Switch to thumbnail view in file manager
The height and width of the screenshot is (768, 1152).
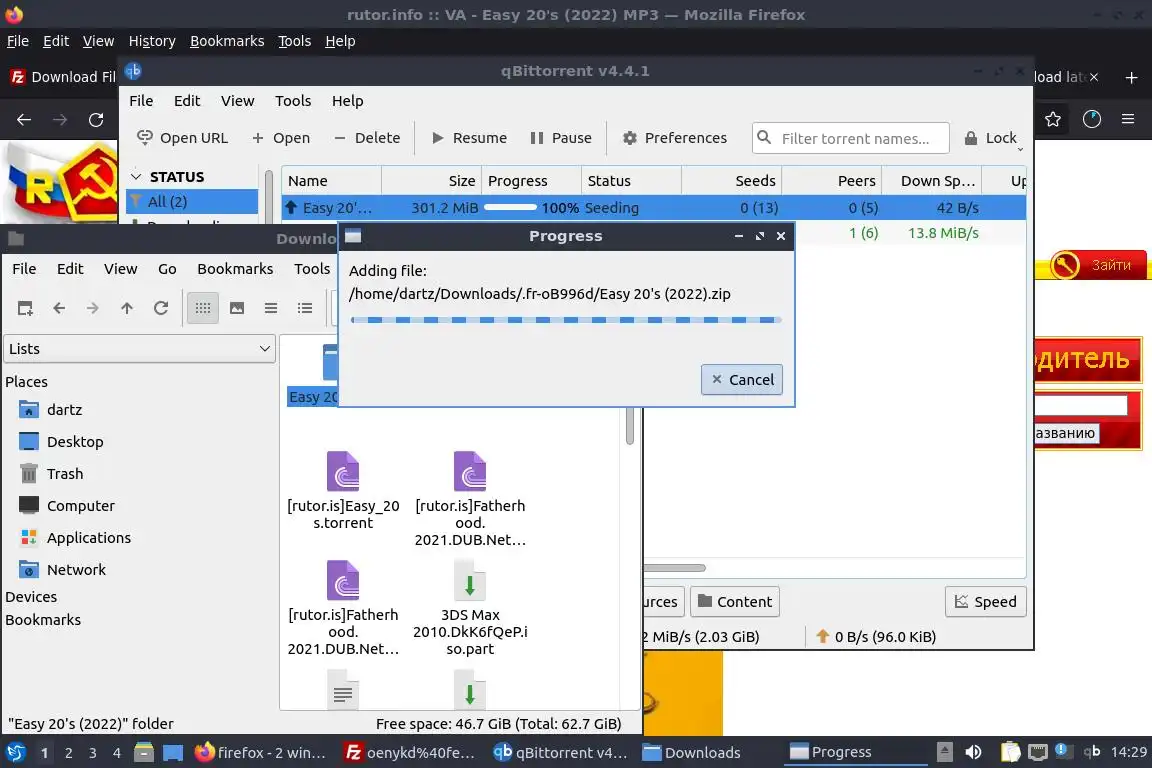[237, 308]
